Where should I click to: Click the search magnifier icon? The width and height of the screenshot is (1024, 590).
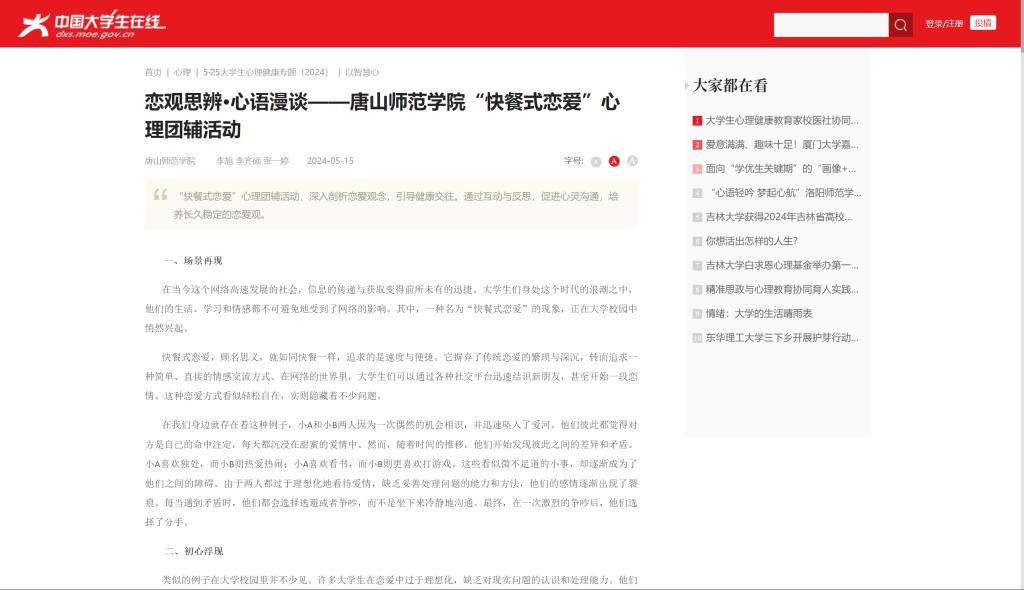point(899,24)
